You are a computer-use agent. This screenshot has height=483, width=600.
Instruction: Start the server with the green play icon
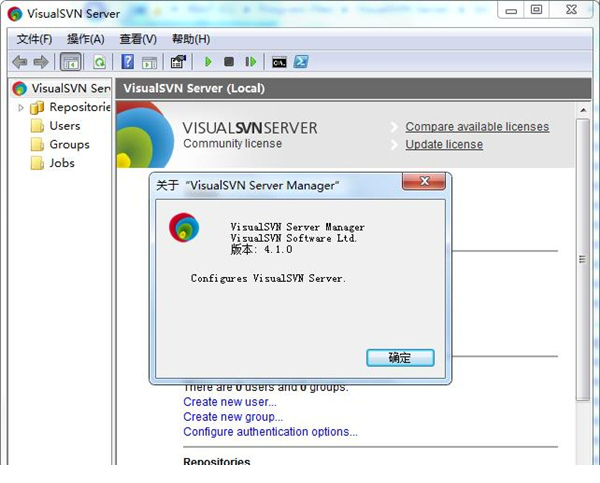coord(208,62)
